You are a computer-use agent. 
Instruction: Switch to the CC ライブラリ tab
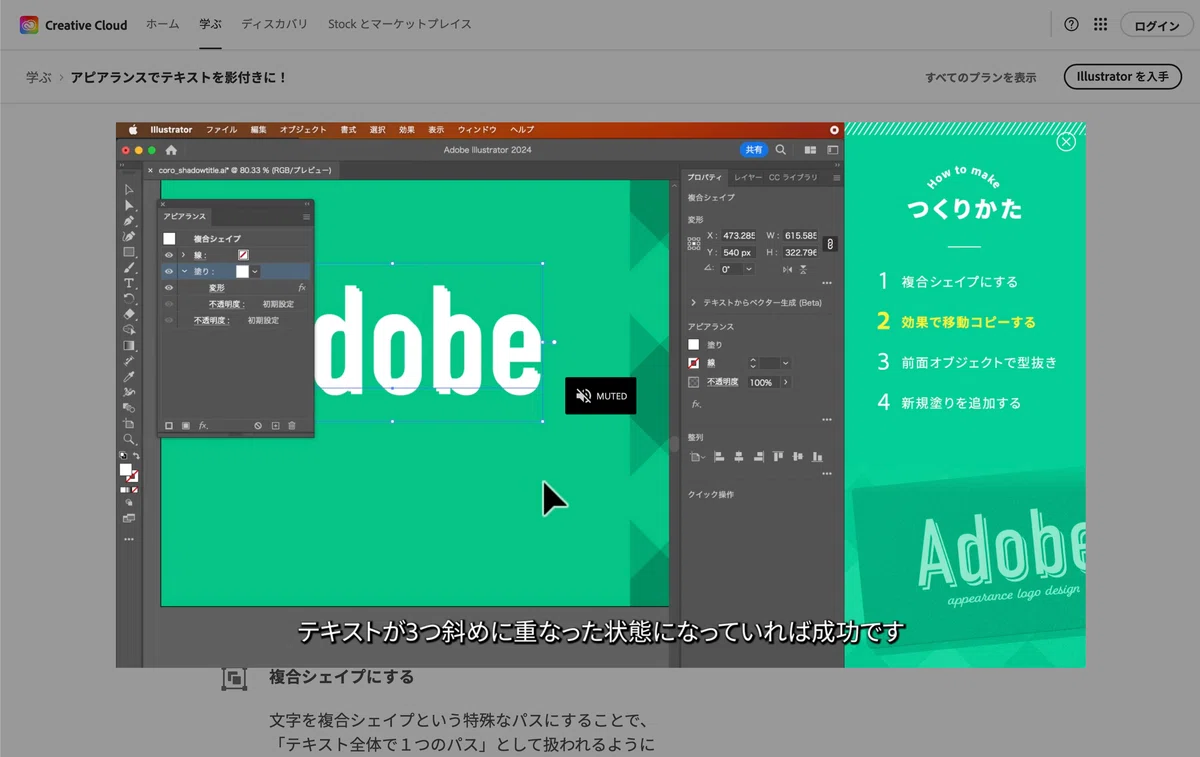pyautogui.click(x=793, y=177)
